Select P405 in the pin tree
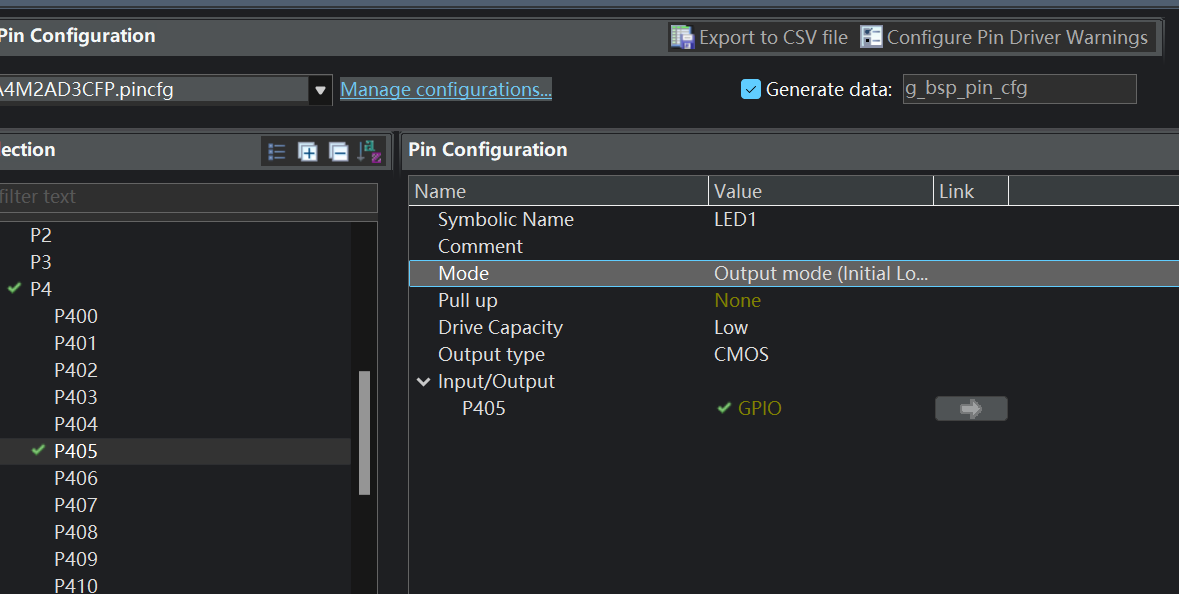 76,451
